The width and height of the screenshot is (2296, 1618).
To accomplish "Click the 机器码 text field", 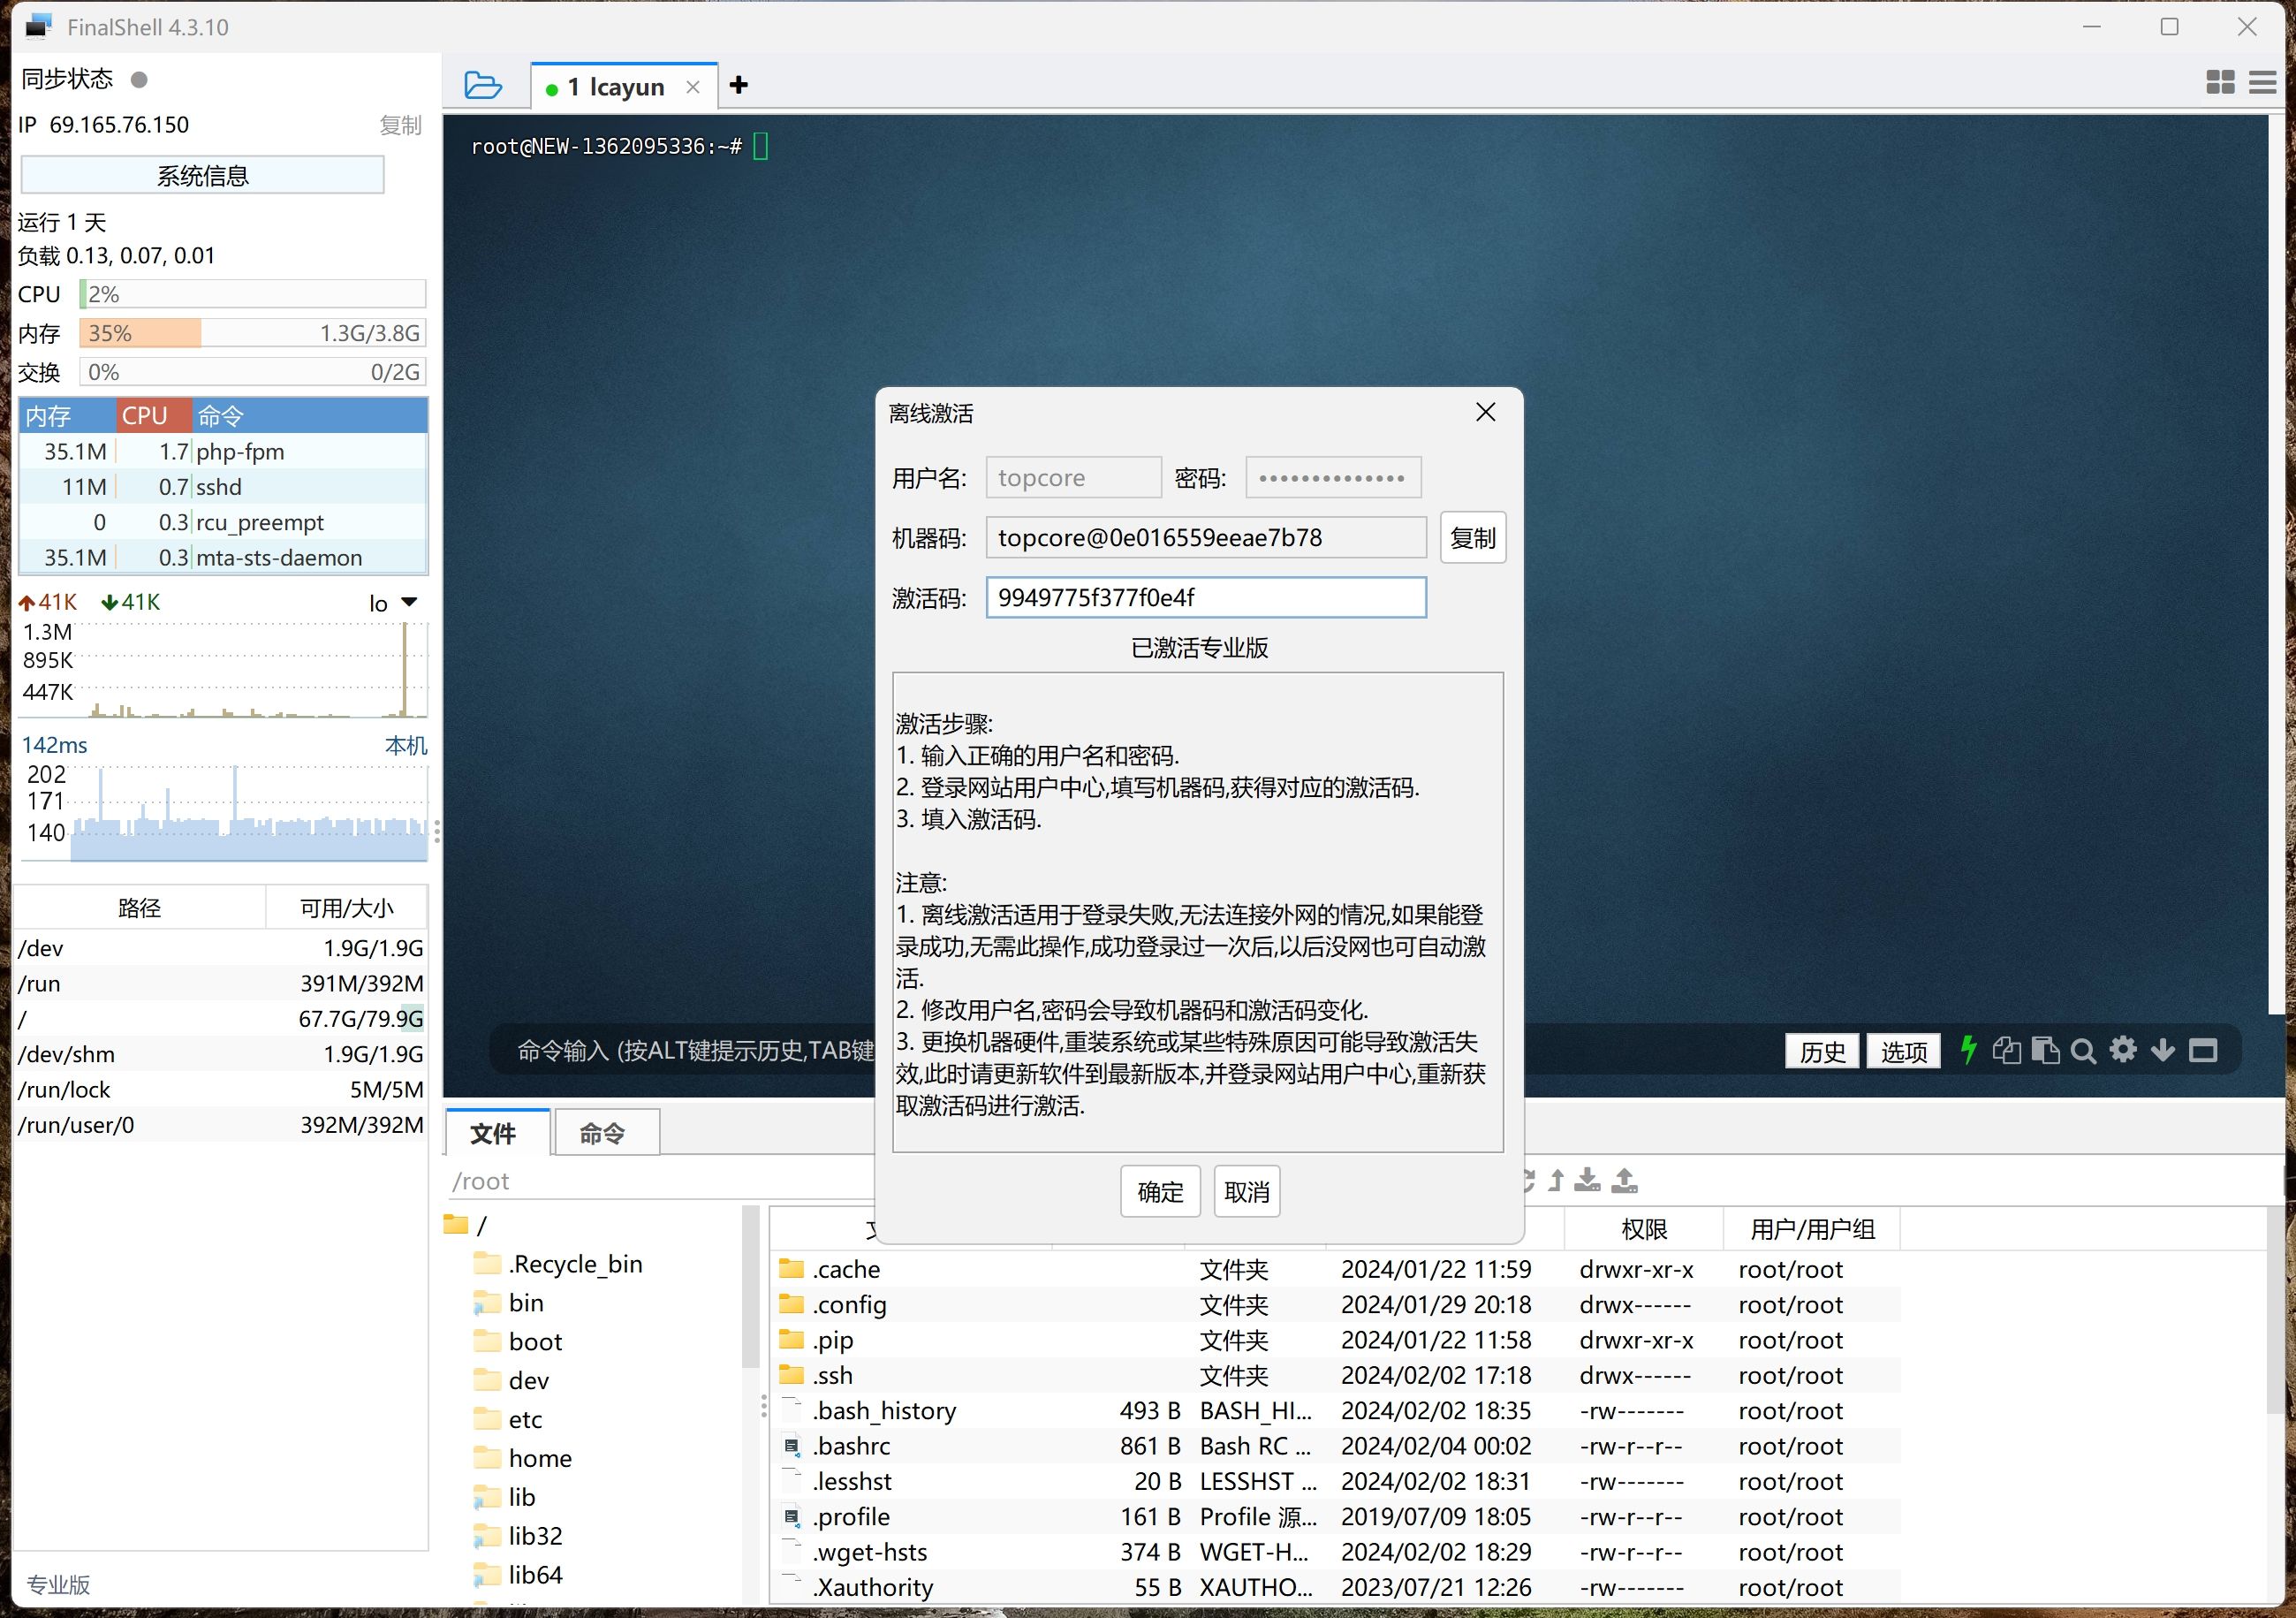I will [1206, 538].
